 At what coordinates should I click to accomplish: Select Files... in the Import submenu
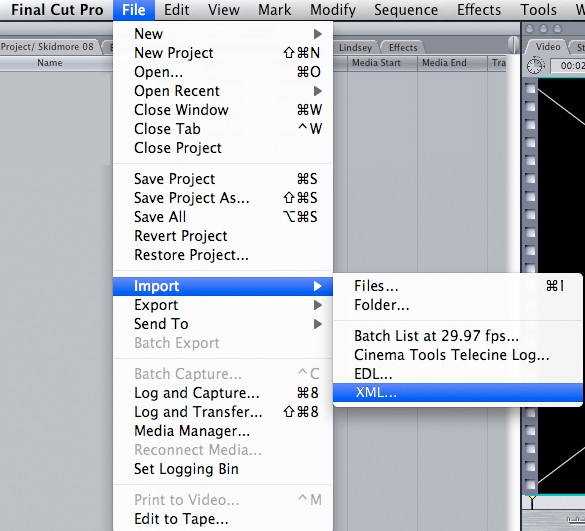pyautogui.click(x=458, y=286)
